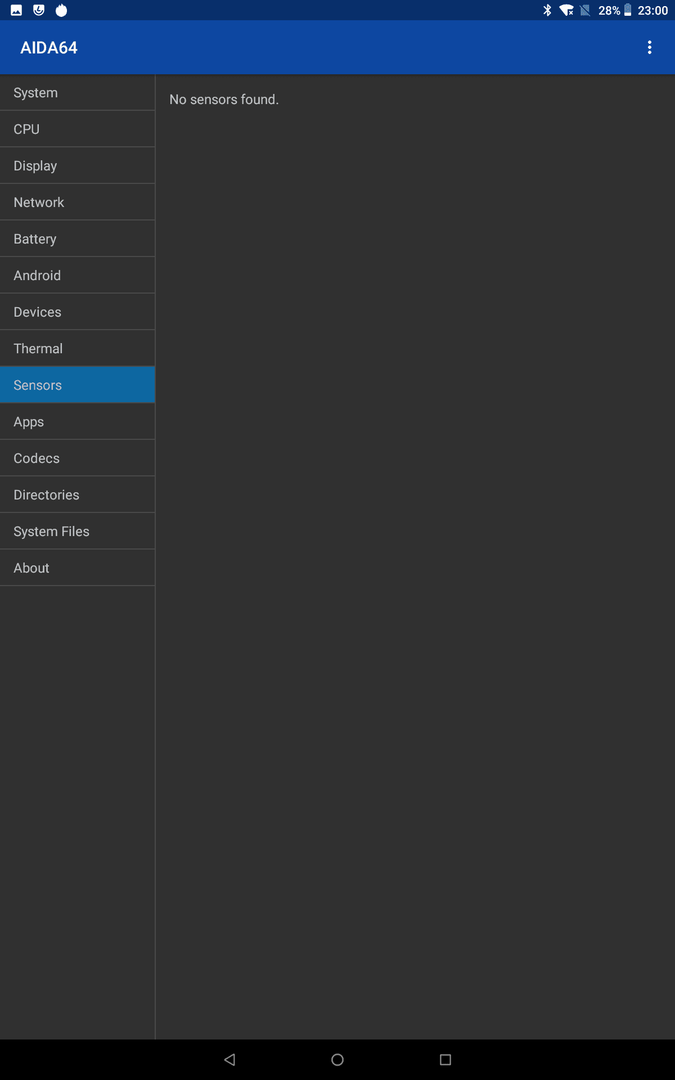The height and width of the screenshot is (1080, 675).
Task: Tap the battery indicator icon
Action: tap(627, 10)
